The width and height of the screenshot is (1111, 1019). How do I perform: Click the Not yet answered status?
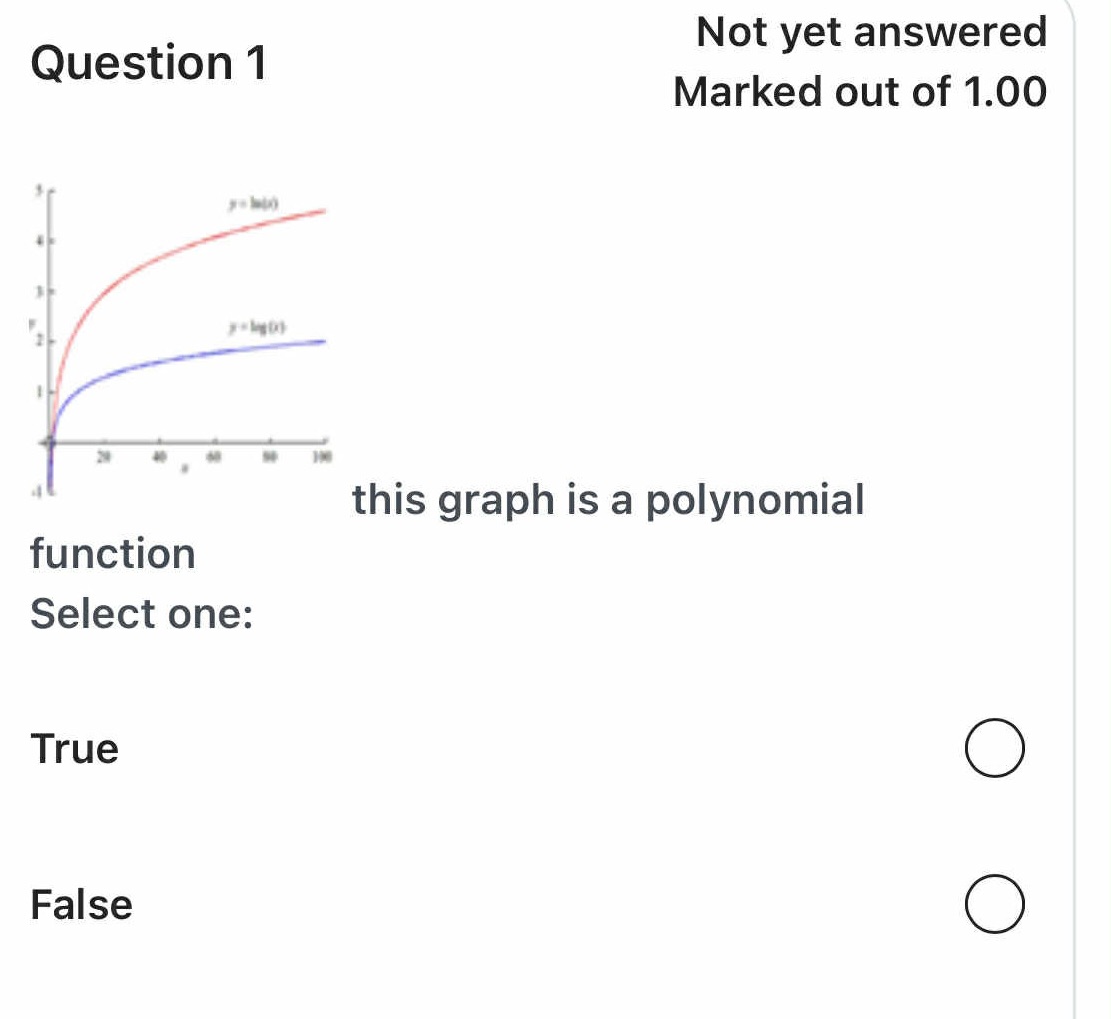coord(869,32)
